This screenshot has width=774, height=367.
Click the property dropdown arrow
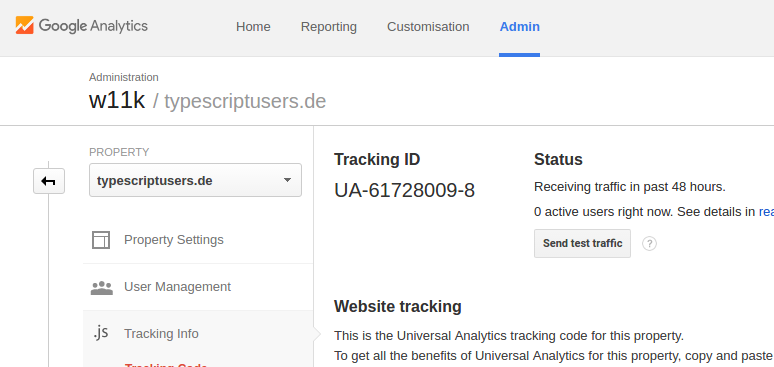pos(287,180)
